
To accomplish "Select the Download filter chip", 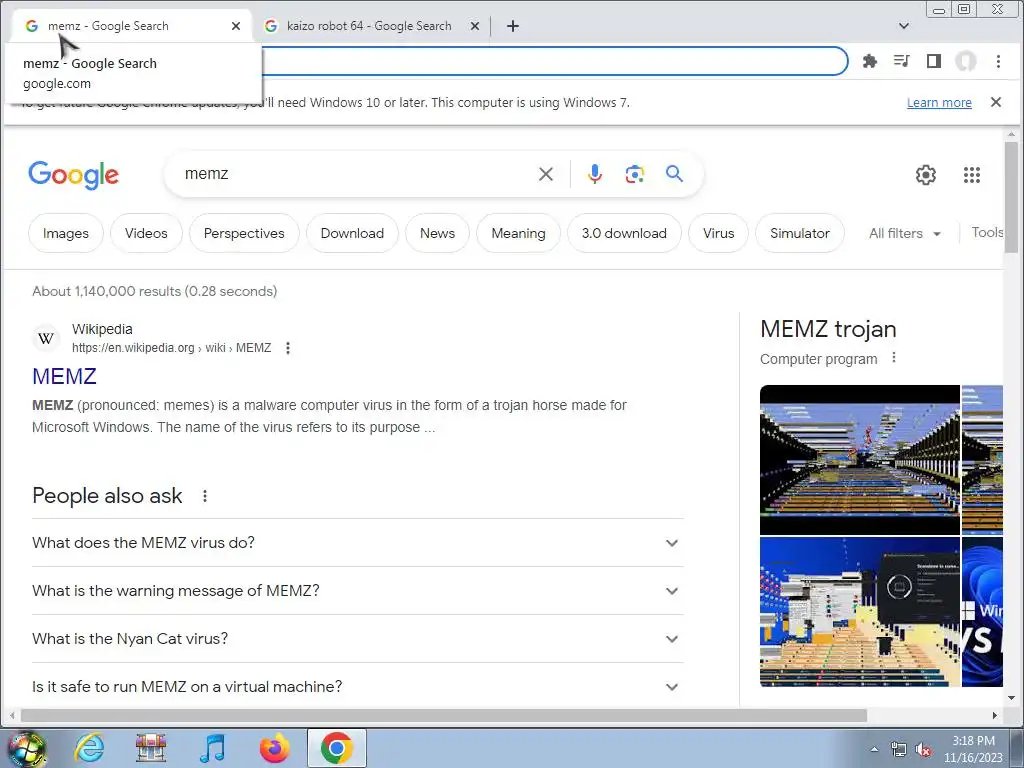I will [x=352, y=233].
